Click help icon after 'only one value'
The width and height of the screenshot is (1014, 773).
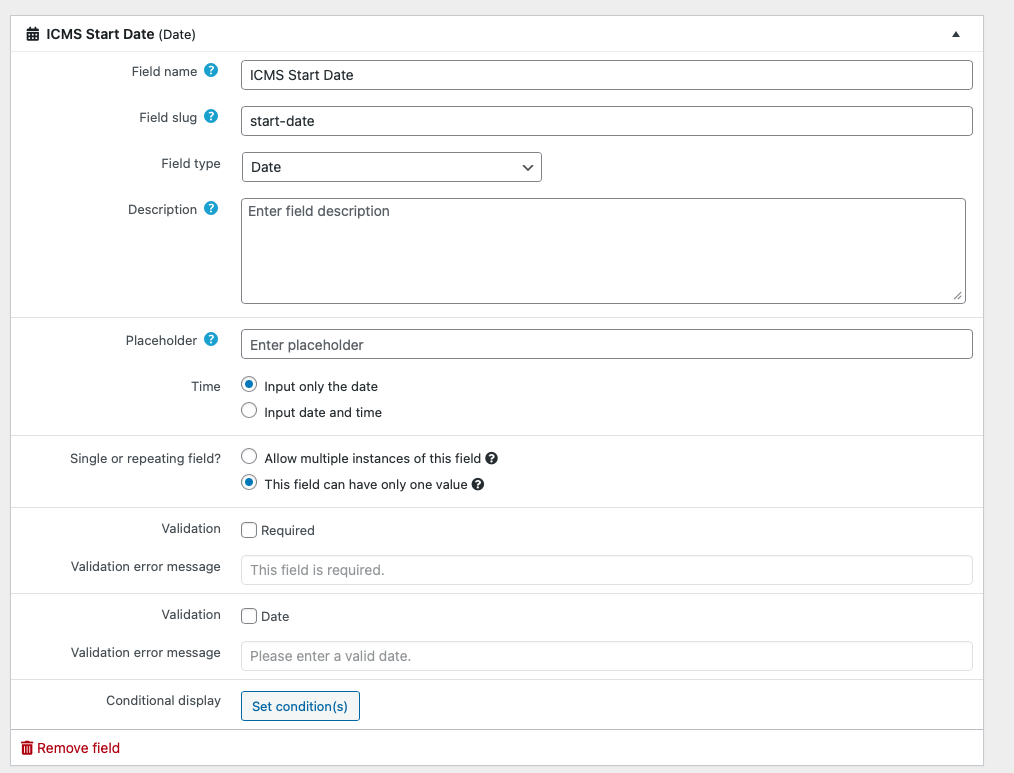tap(478, 485)
